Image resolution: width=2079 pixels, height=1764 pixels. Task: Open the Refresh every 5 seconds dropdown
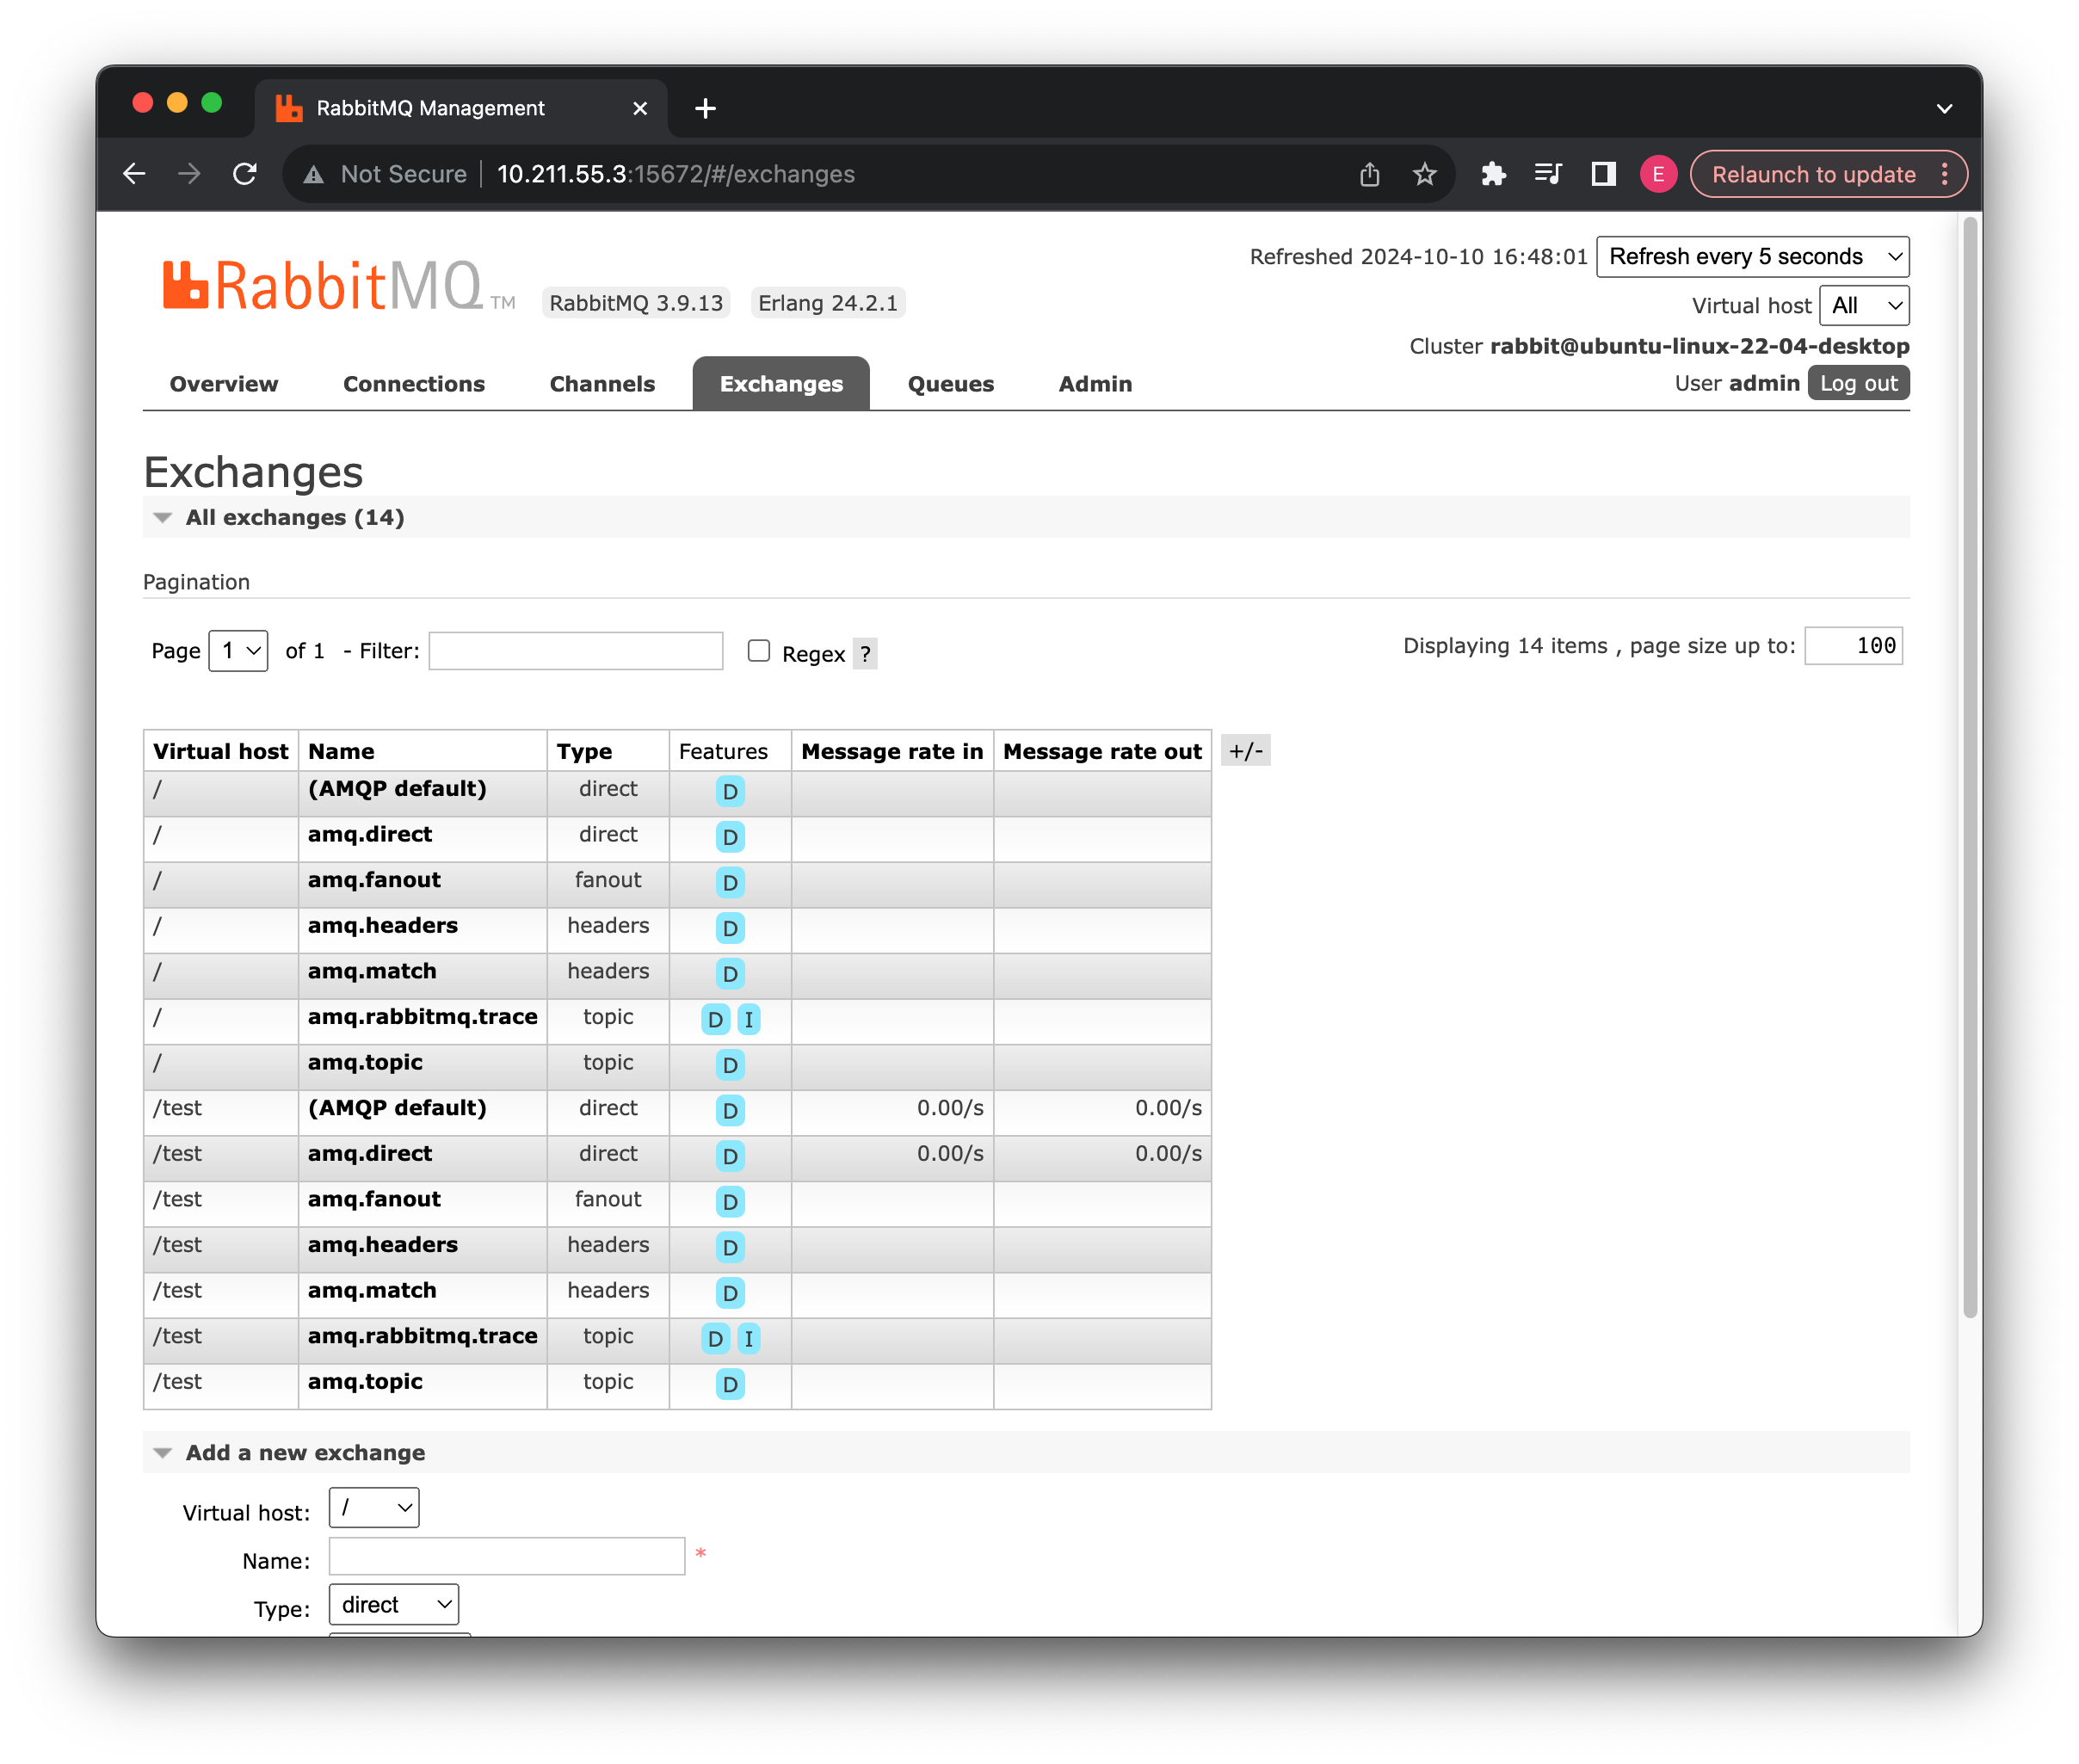[1752, 257]
